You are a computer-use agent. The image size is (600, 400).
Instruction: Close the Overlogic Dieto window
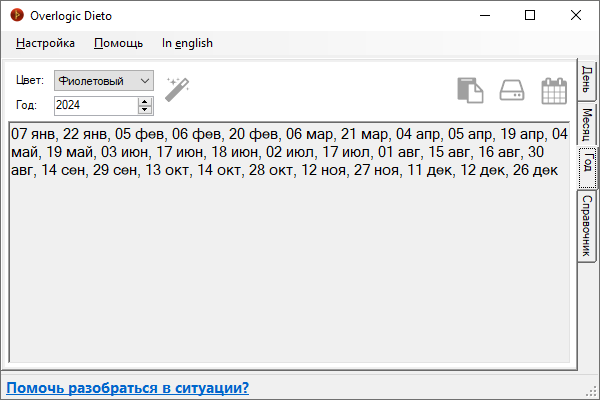coord(576,15)
